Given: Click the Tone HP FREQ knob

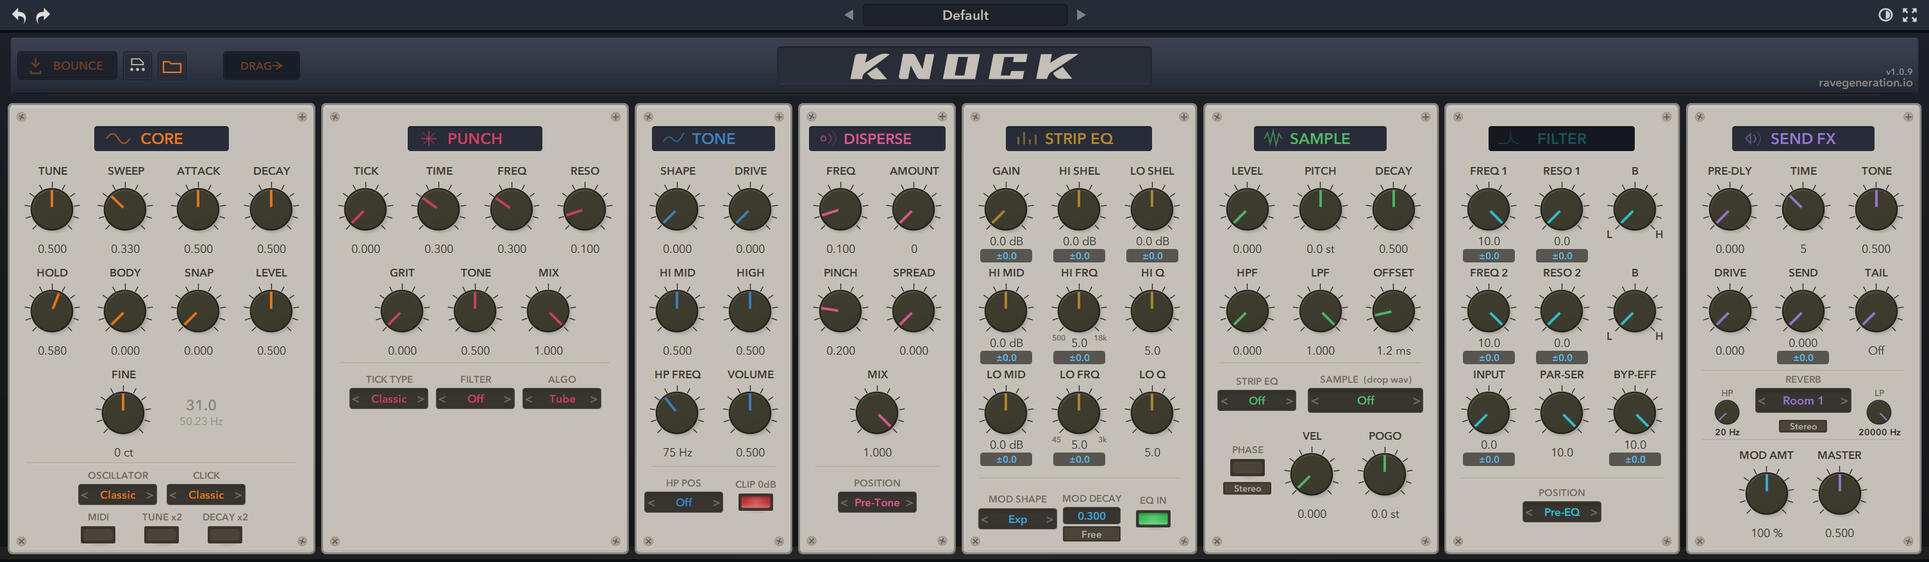Looking at the screenshot, I should pos(677,412).
